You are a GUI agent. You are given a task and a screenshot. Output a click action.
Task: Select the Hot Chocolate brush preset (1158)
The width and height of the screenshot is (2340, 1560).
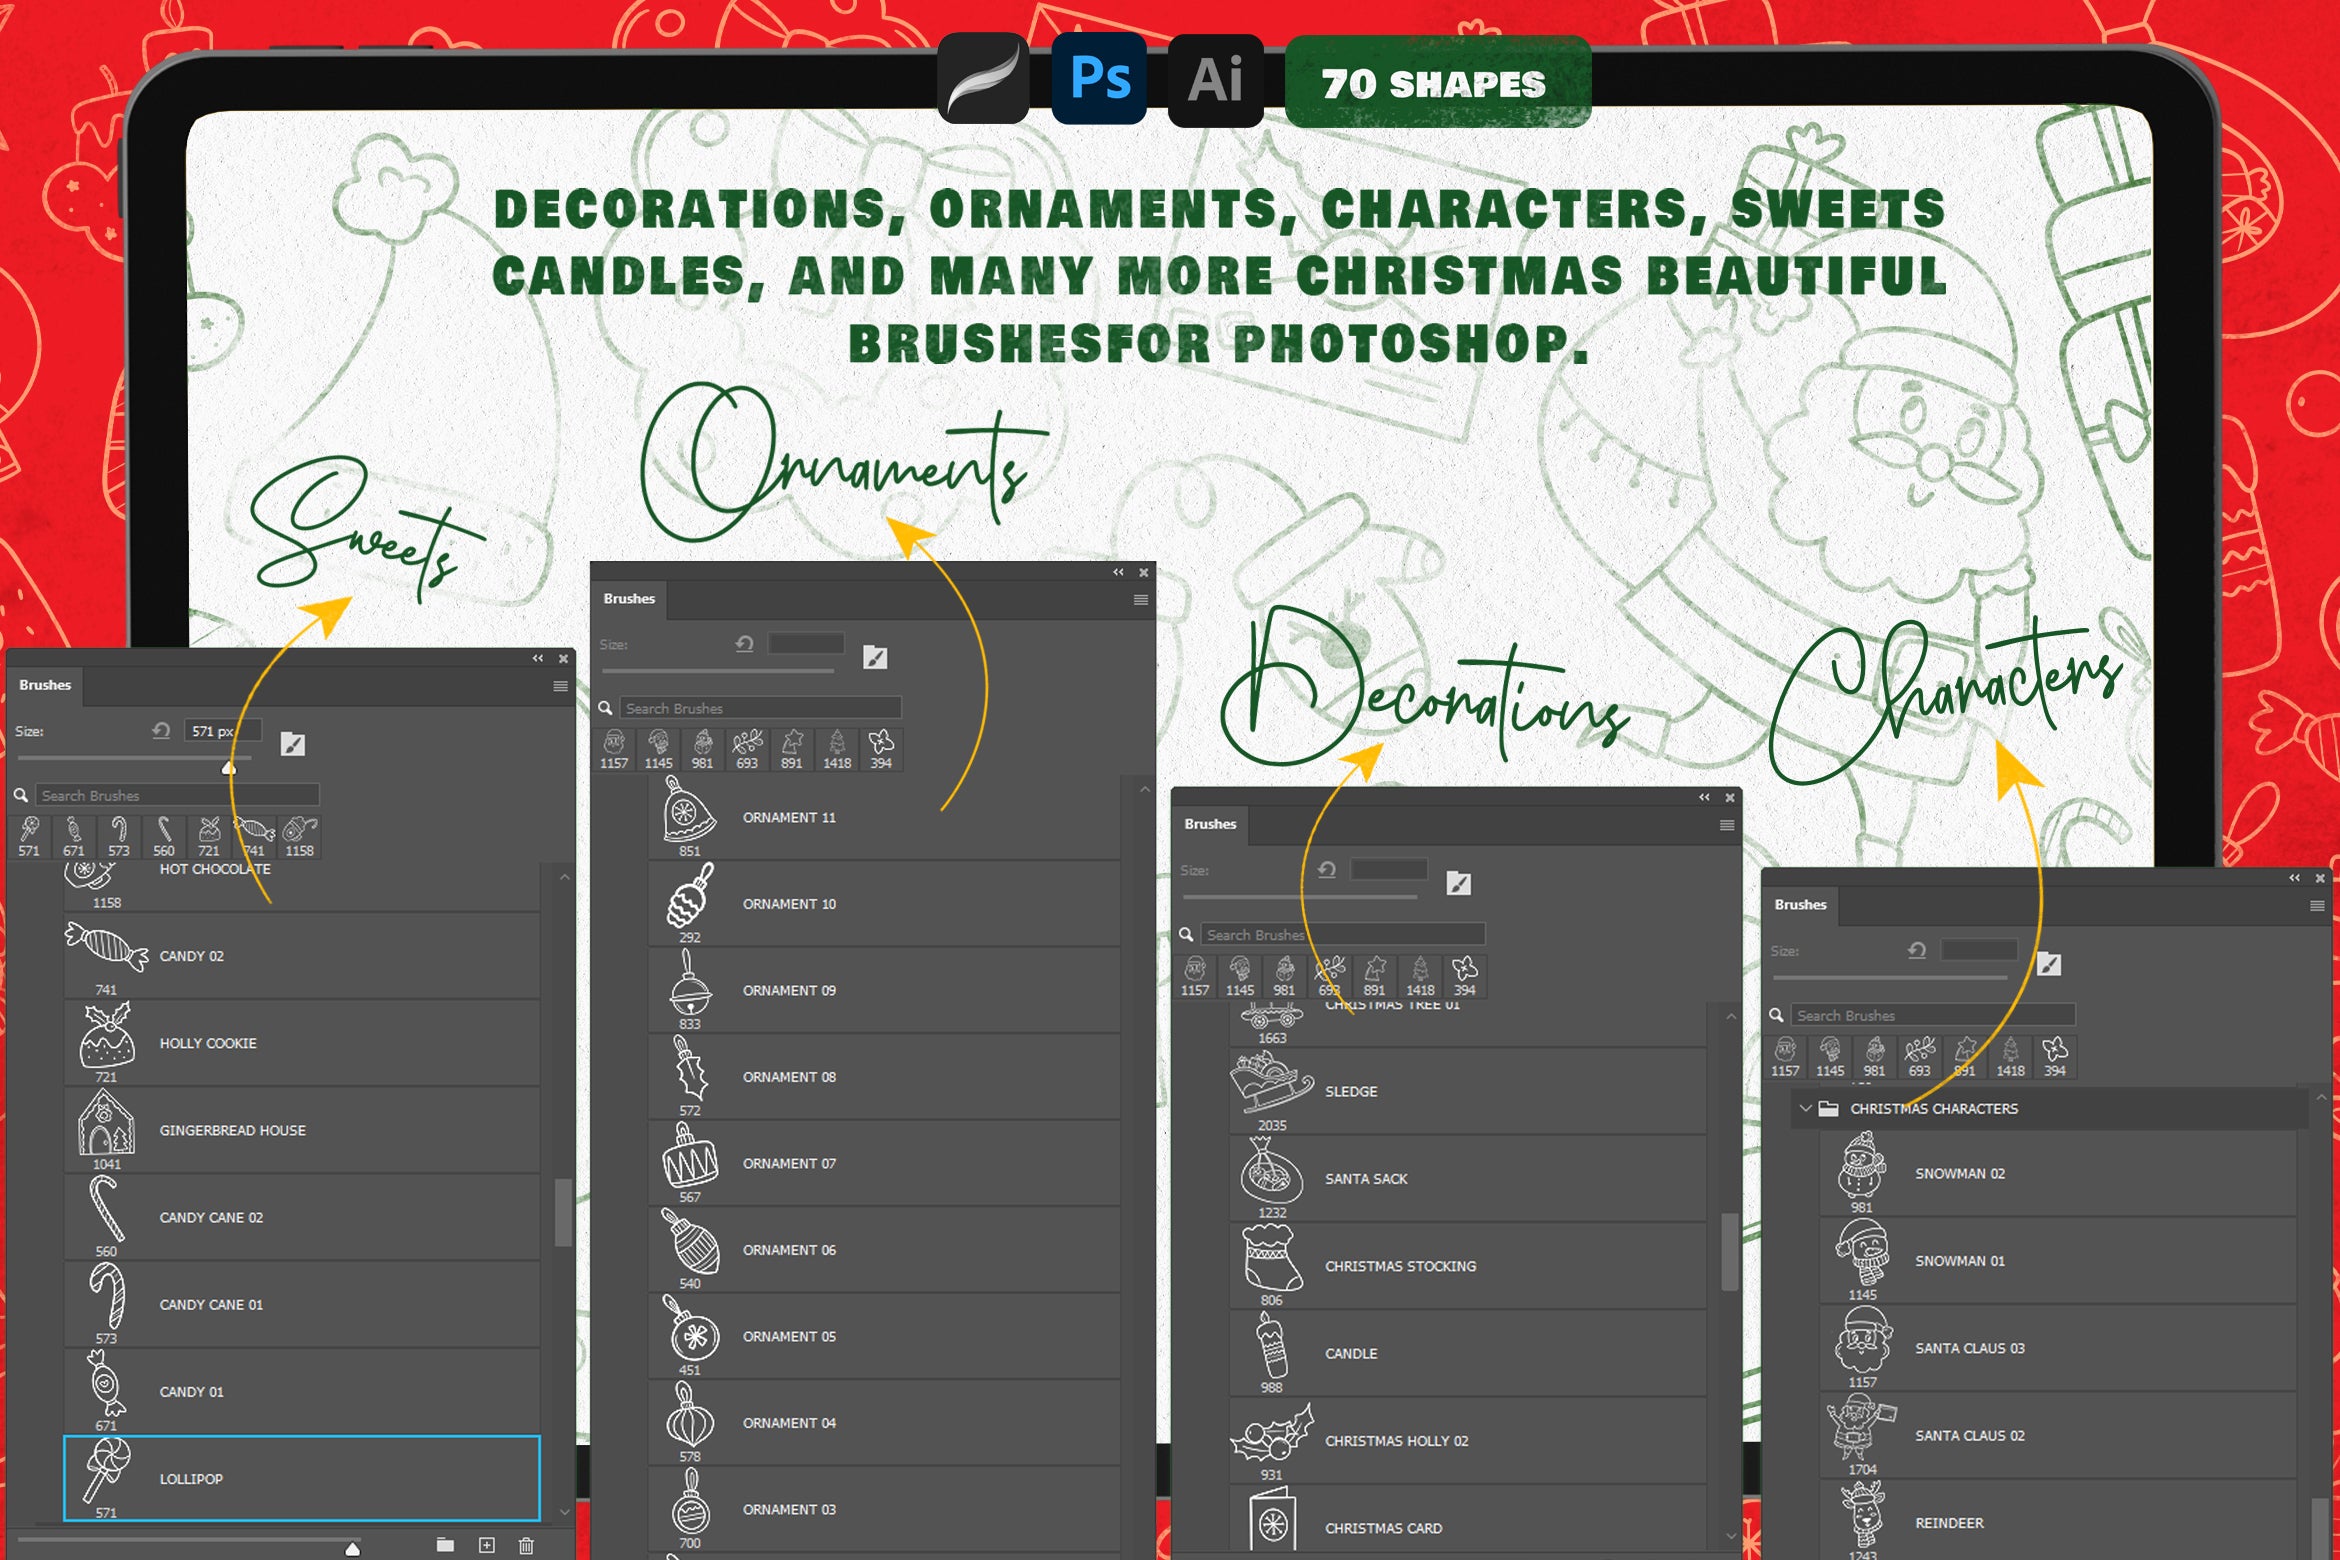pyautogui.click(x=299, y=830)
